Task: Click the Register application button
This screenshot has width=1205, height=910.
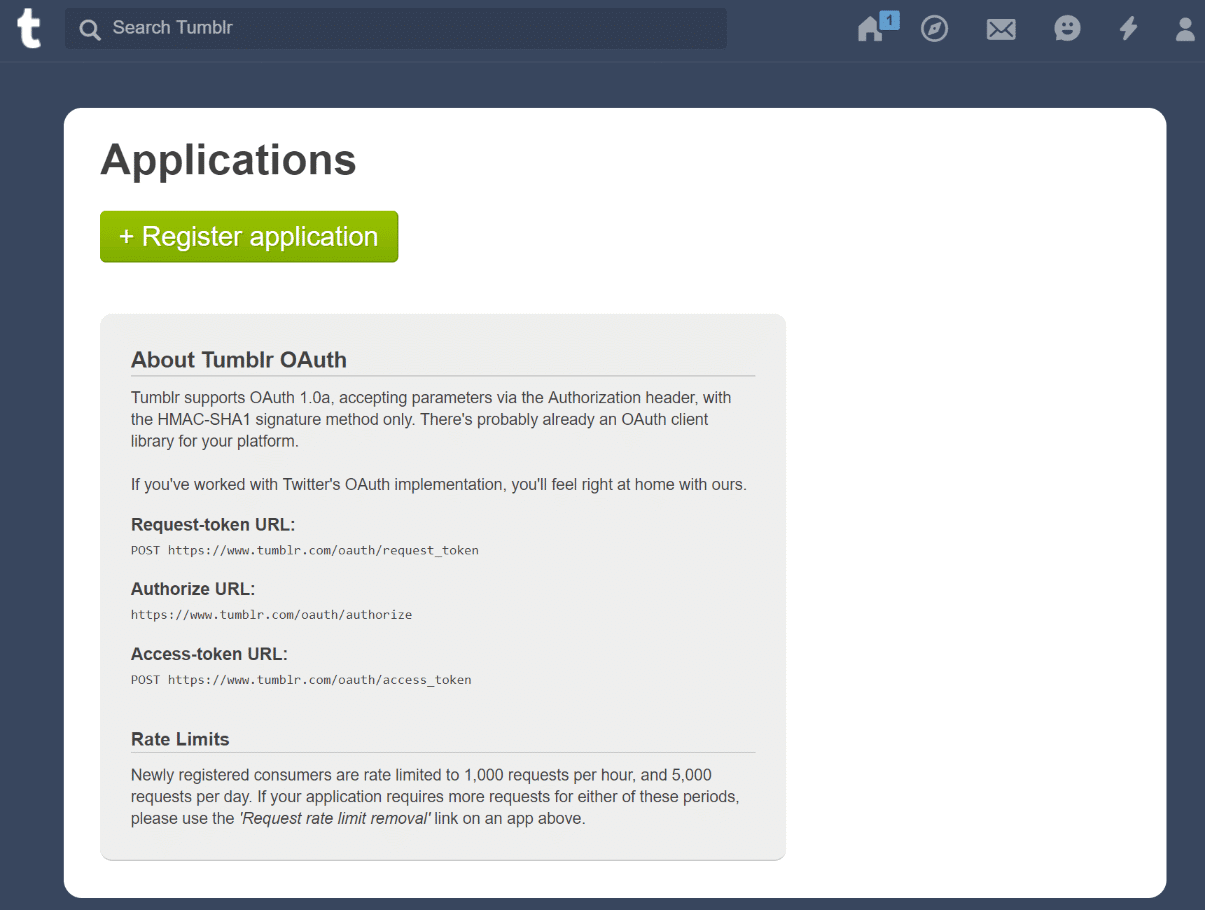Action: coord(249,237)
